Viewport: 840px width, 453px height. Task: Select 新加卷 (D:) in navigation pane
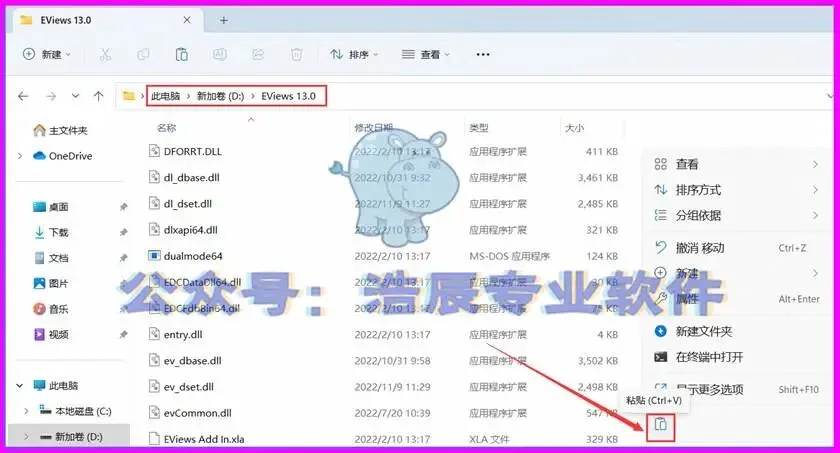(x=71, y=437)
